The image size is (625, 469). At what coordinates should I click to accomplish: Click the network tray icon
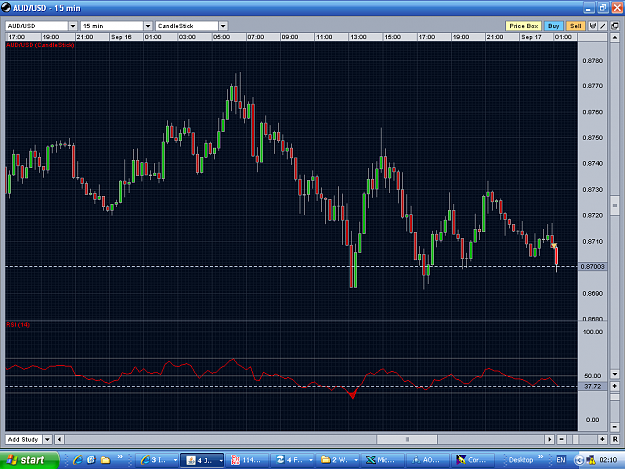pyautogui.click(x=590, y=461)
